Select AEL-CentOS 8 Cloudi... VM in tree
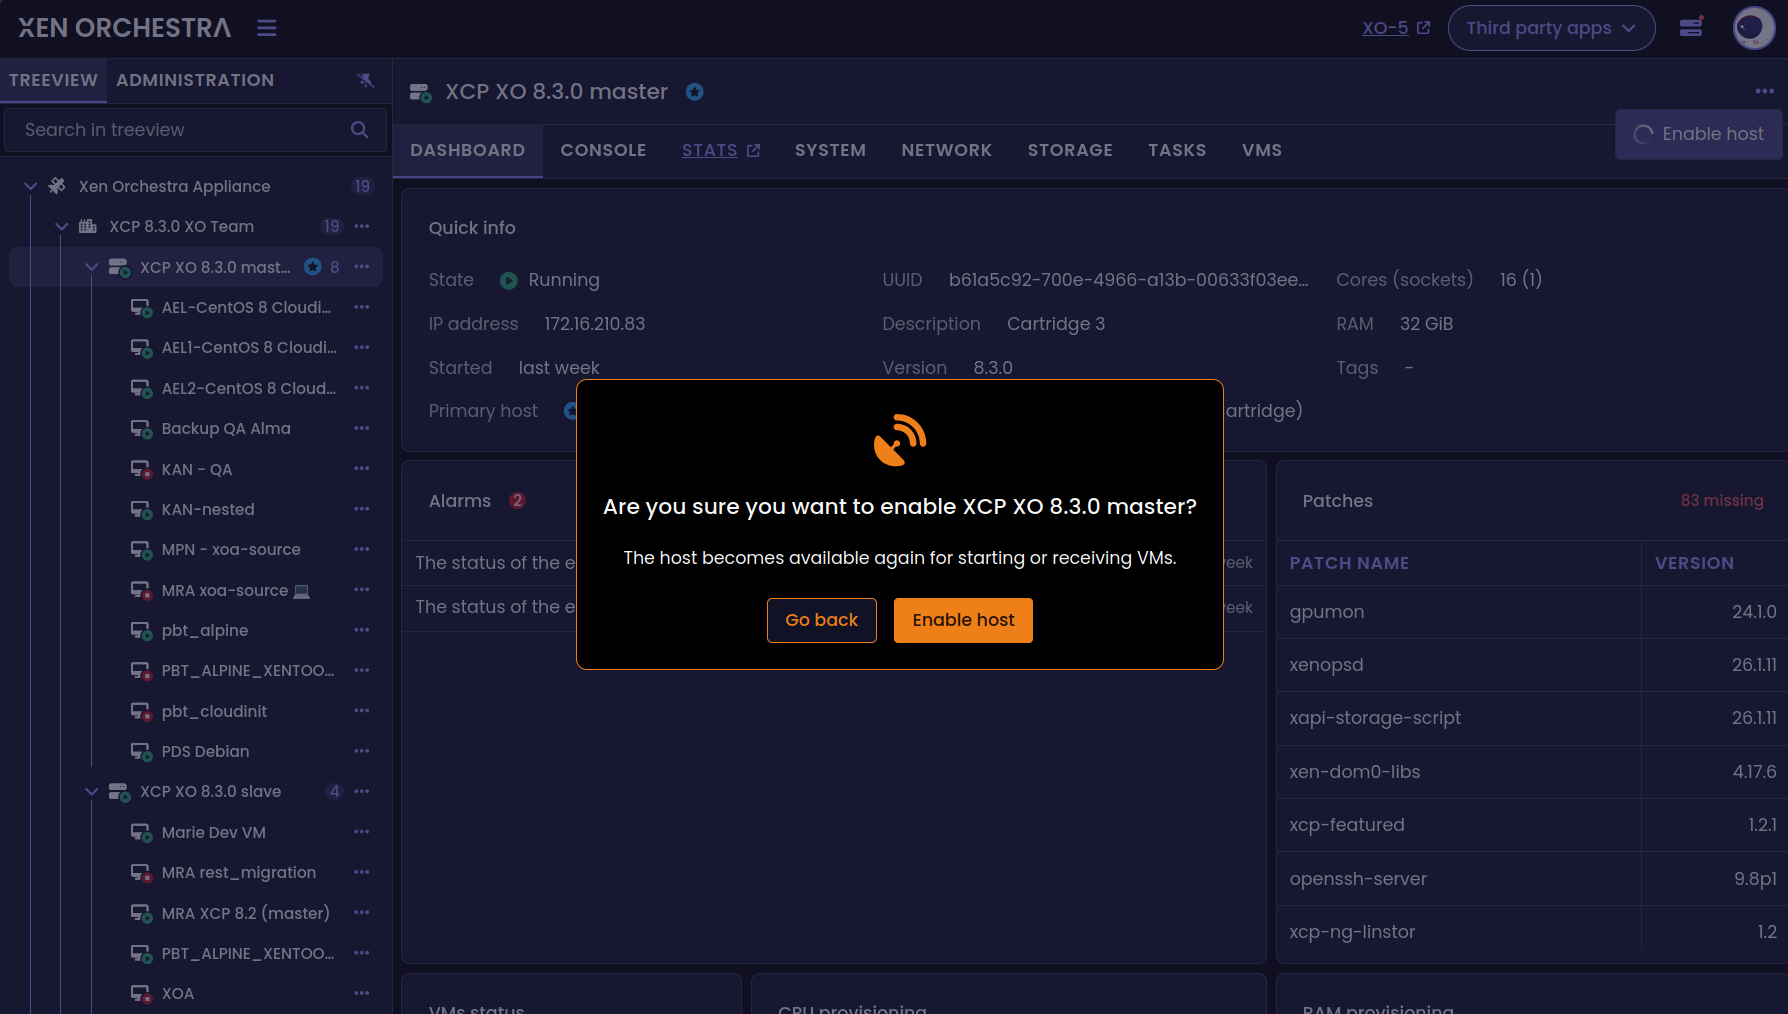The height and width of the screenshot is (1014, 1788). [246, 307]
